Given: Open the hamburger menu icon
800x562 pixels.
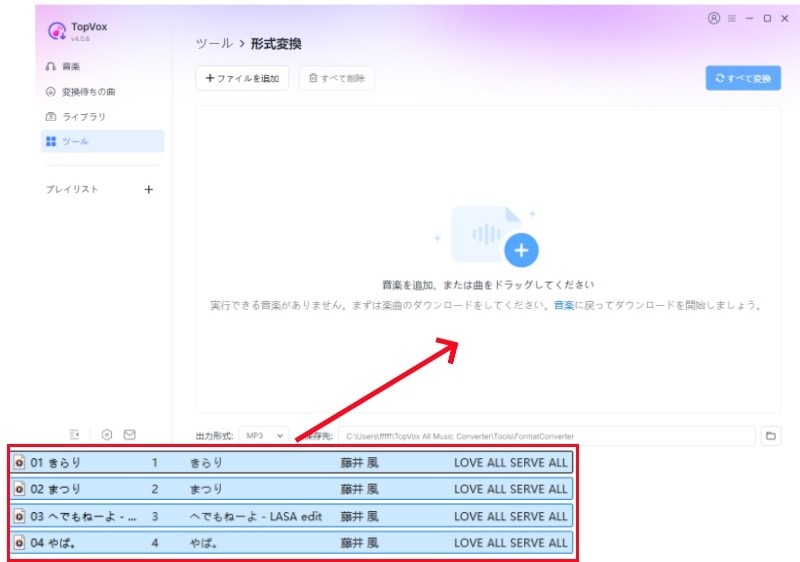Looking at the screenshot, I should (x=732, y=18).
